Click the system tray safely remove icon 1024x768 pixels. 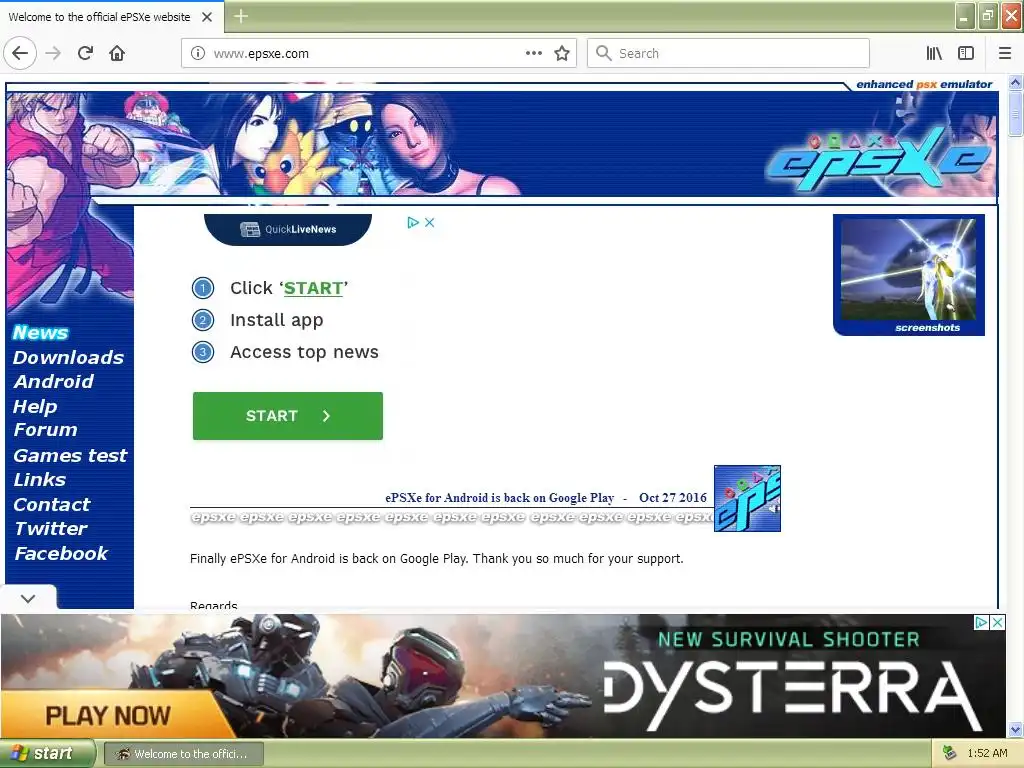pyautogui.click(x=949, y=753)
